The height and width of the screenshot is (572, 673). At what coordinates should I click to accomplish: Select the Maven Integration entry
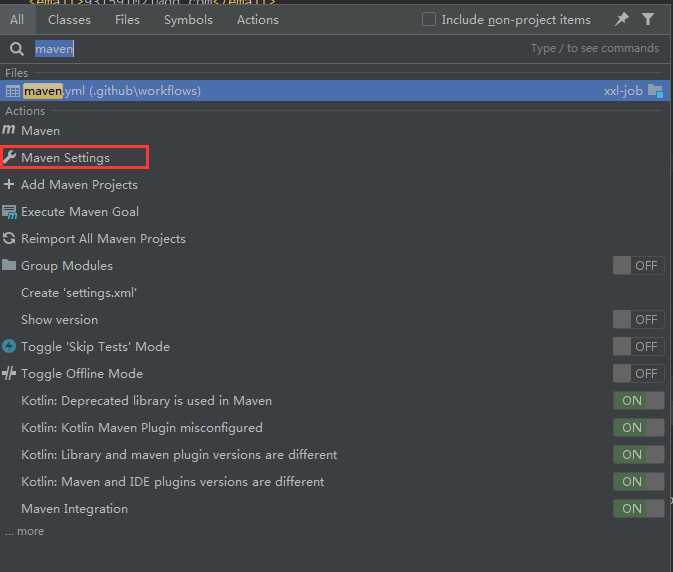tap(335, 509)
